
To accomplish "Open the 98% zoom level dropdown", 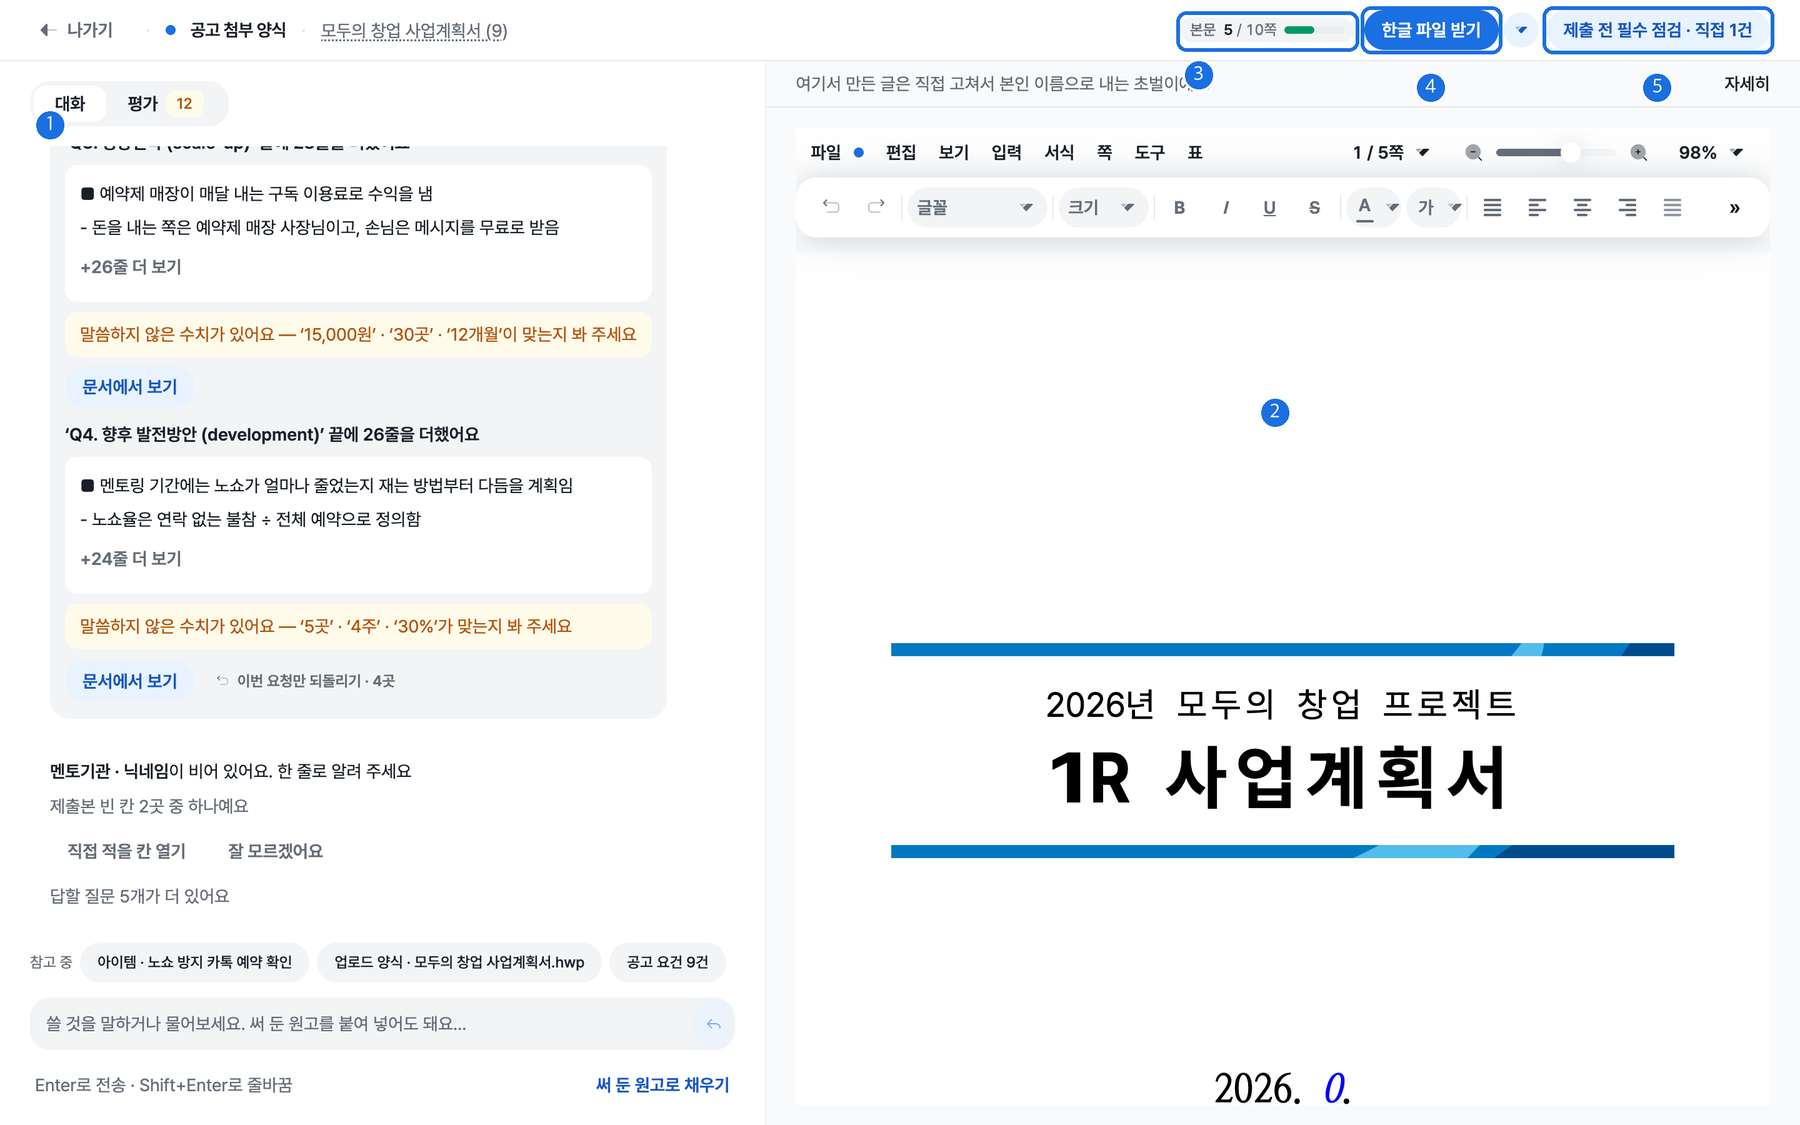I will click(x=1710, y=153).
